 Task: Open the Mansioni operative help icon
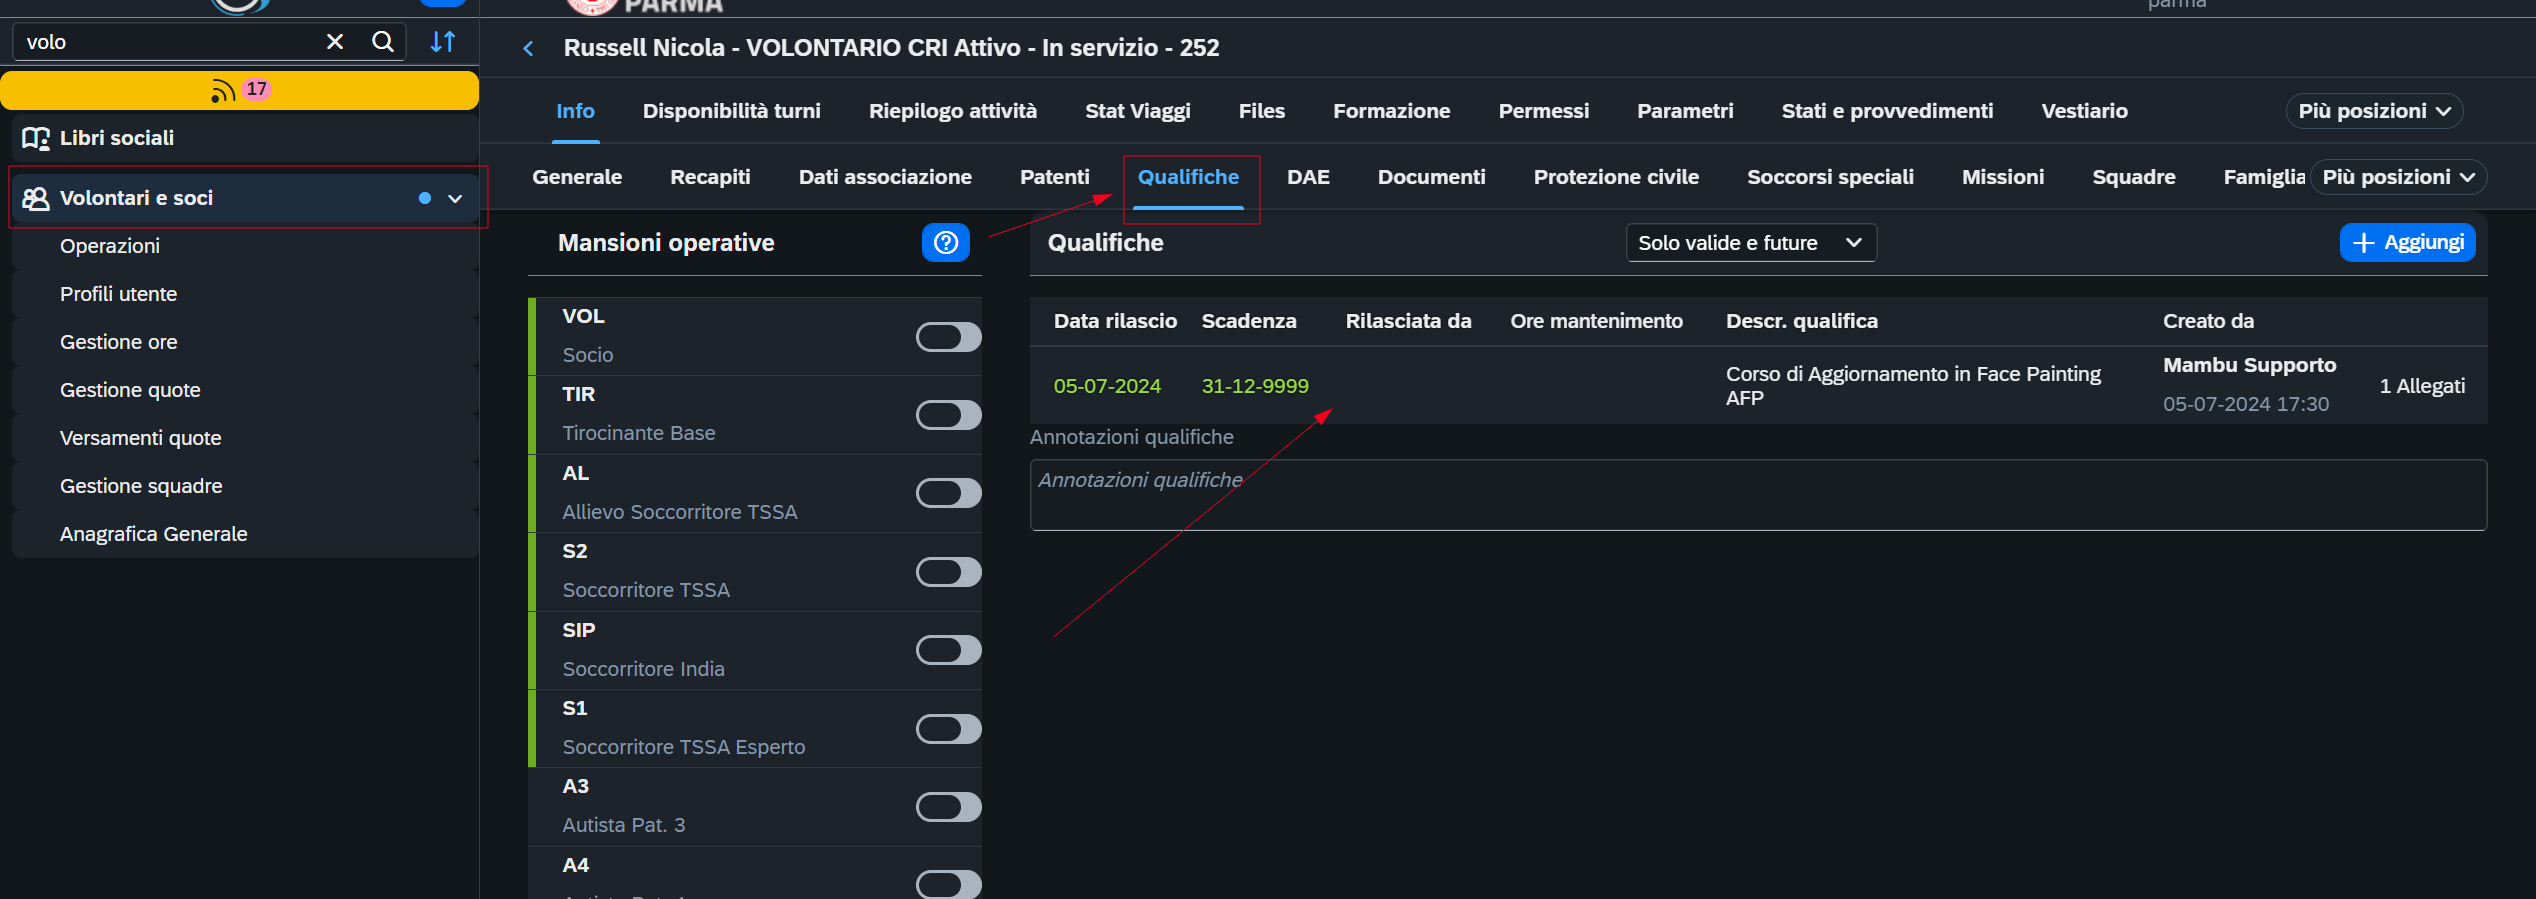click(x=945, y=243)
